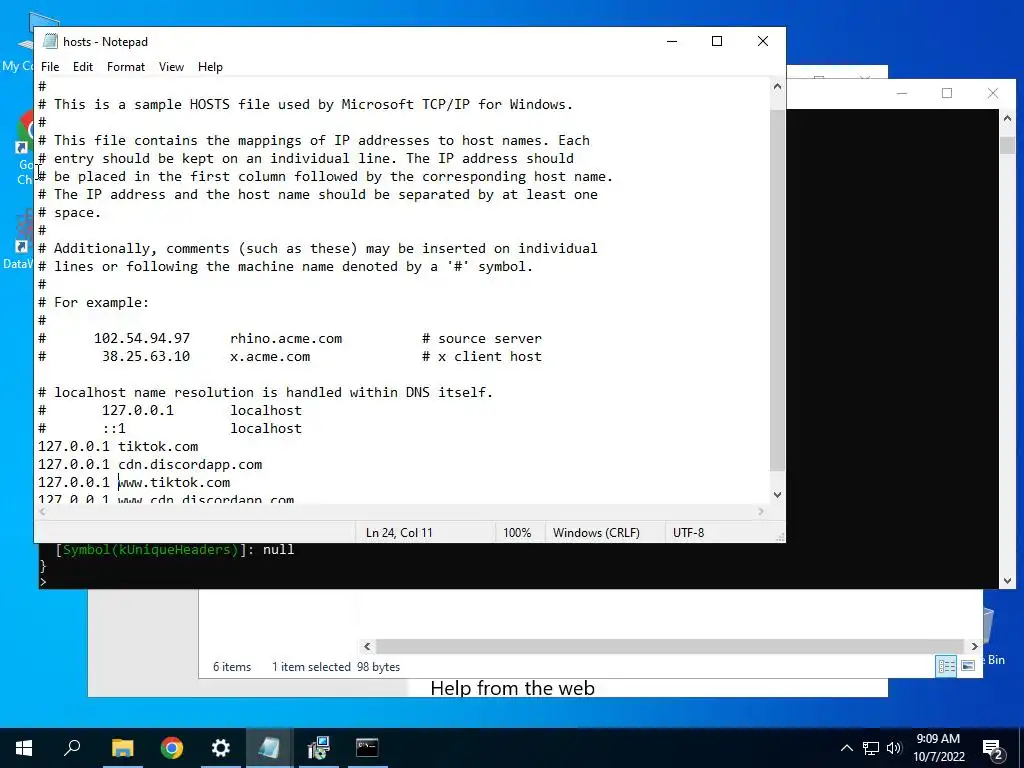This screenshot has width=1024, height=768.
Task: Click the 100% zoom status entry
Action: [517, 533]
